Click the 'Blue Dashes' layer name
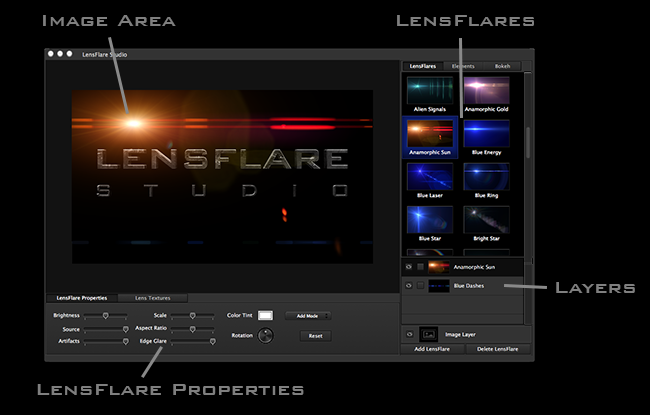This screenshot has width=650, height=415. click(468, 286)
